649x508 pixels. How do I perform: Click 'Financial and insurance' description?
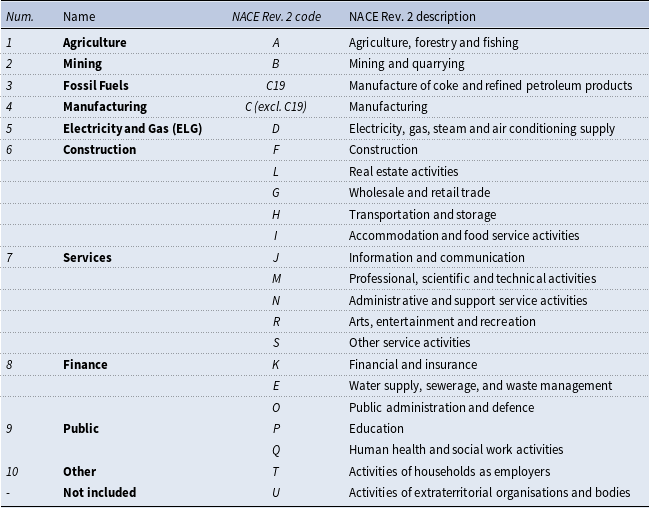(413, 364)
